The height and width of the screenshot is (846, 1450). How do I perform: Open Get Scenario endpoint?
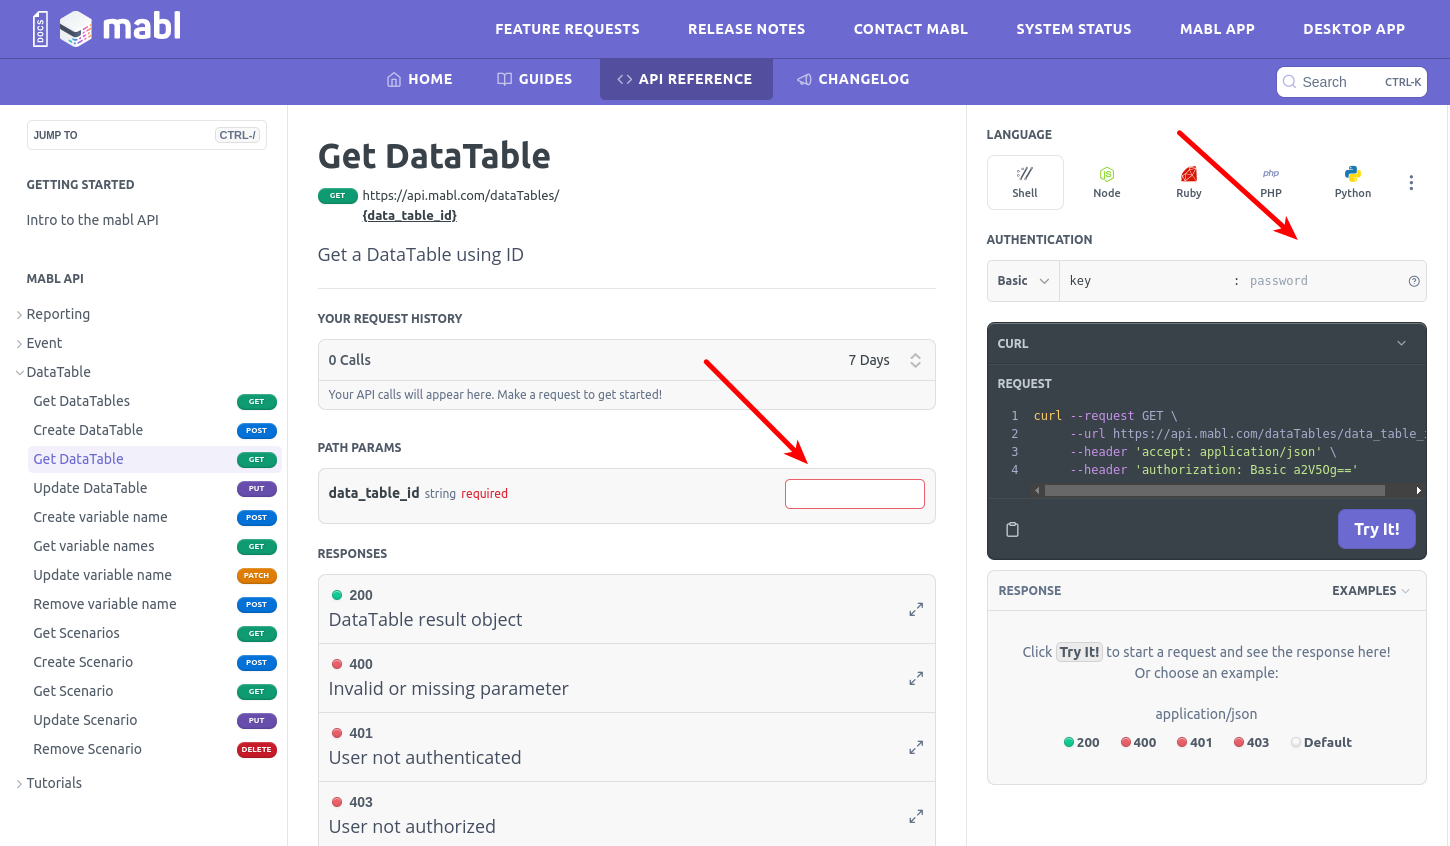pos(155,691)
